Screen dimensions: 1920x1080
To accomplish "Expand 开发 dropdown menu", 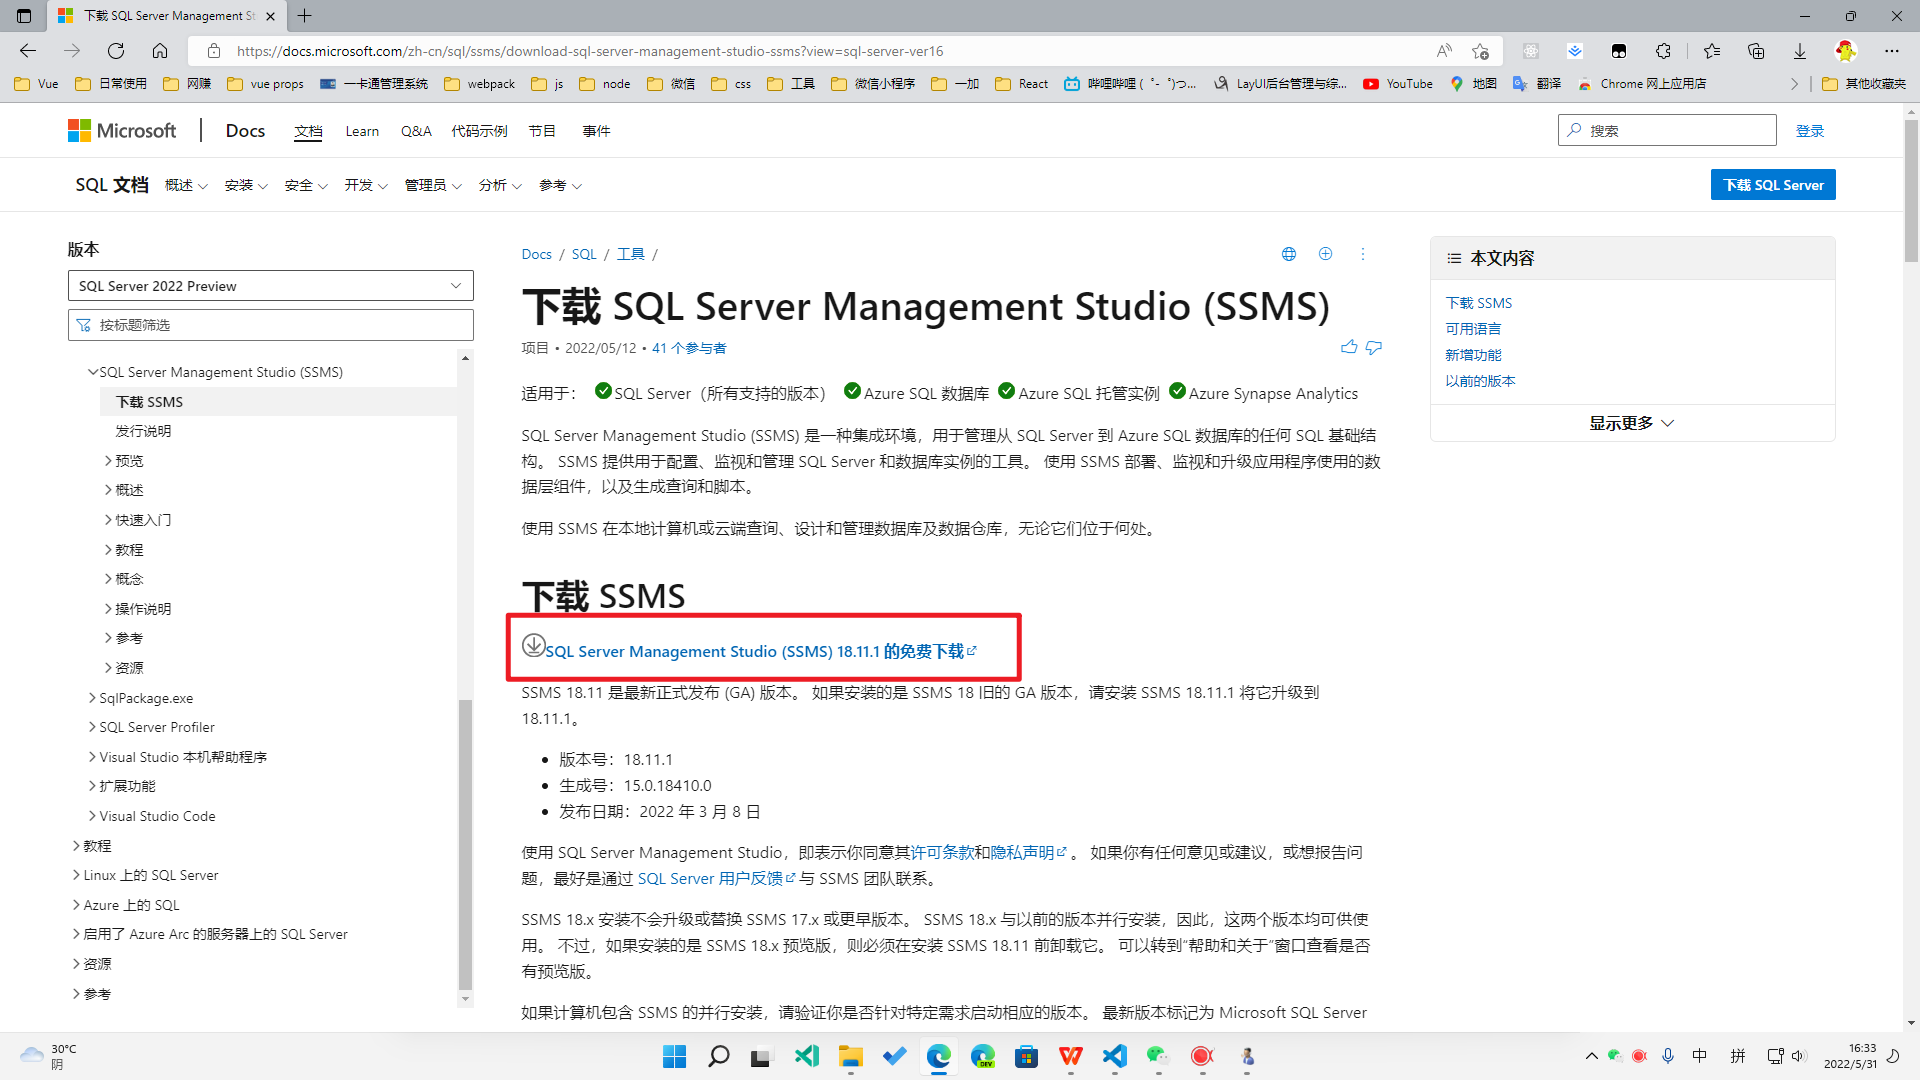I will (x=366, y=186).
